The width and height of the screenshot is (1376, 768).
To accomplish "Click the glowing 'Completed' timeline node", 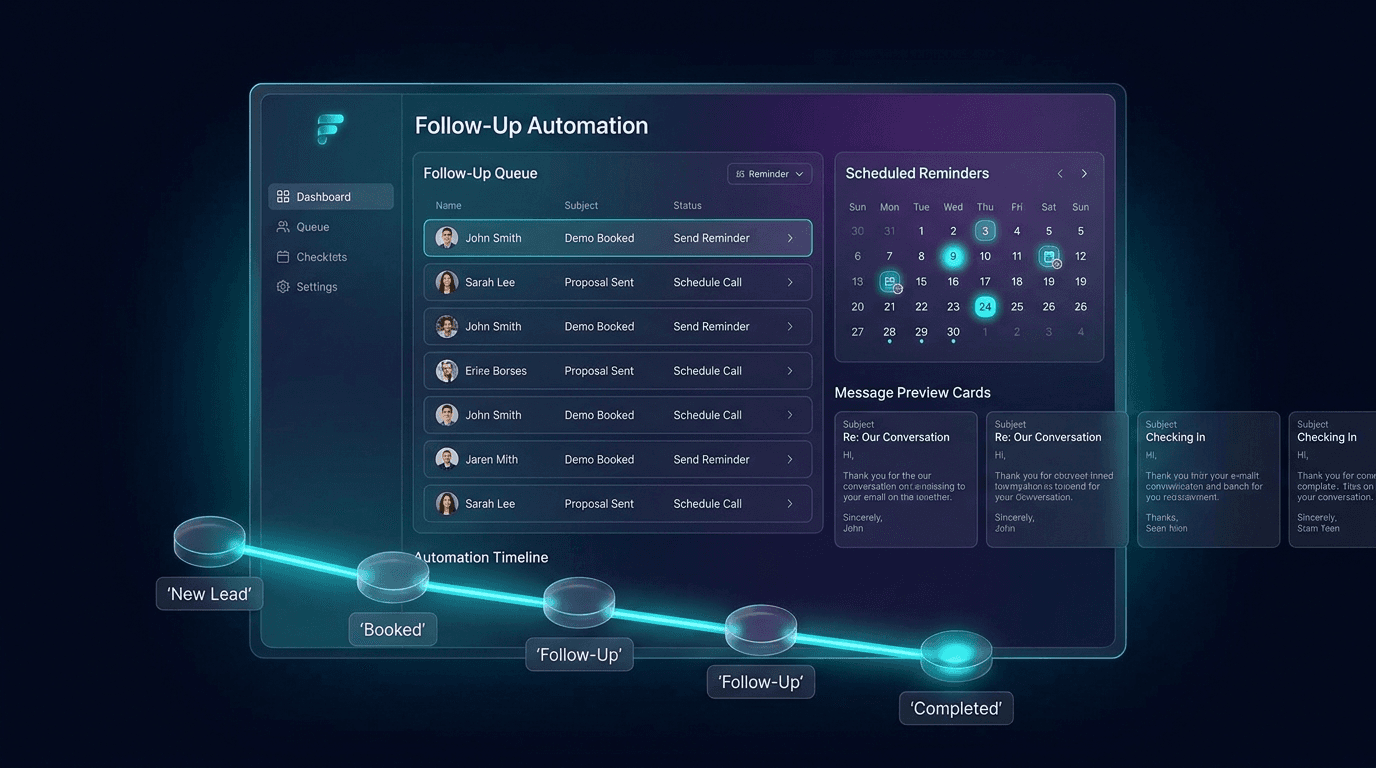I will [956, 656].
